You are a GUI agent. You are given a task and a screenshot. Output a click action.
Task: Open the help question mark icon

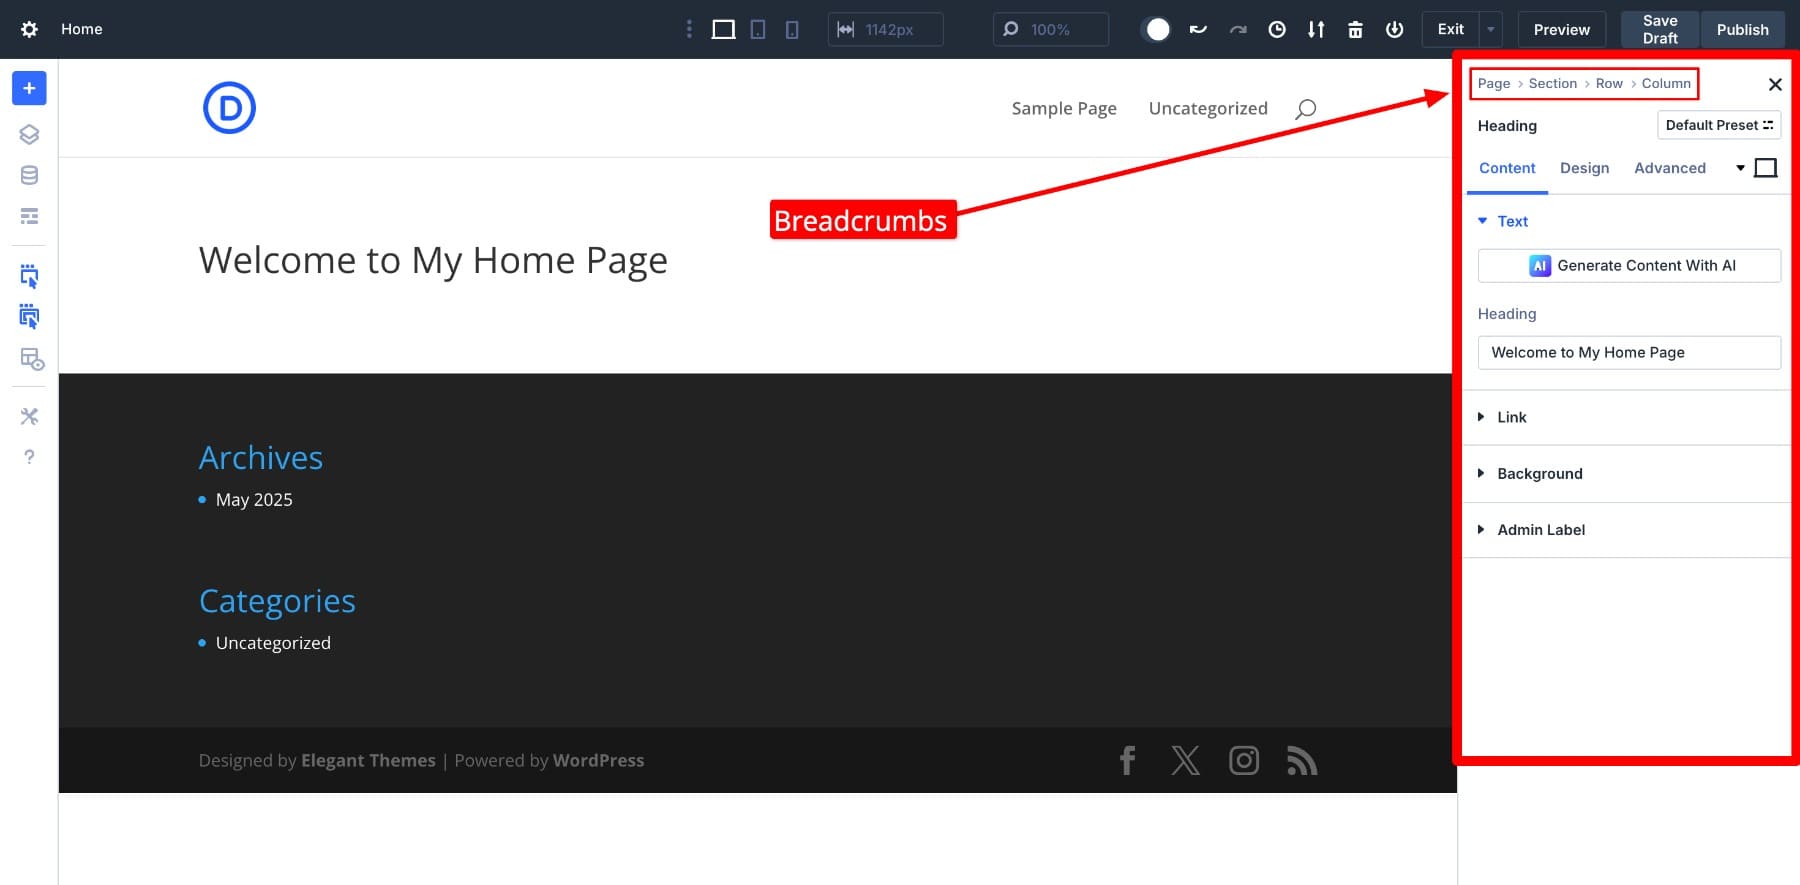(29, 457)
